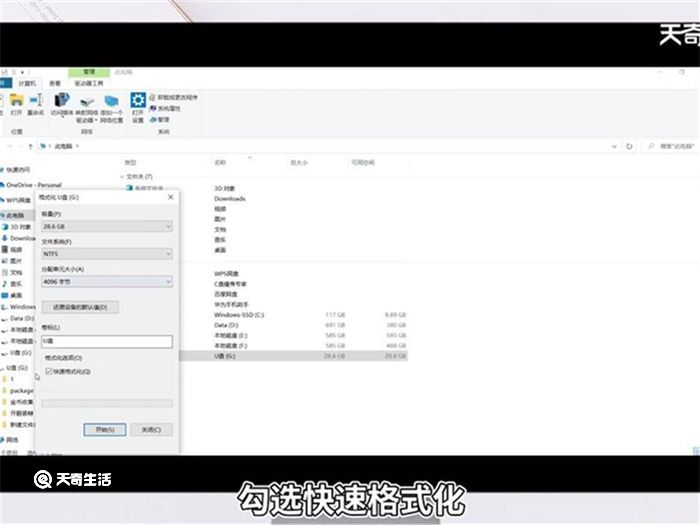
Task: Close the Format U盘 dialog with the X
Action: point(171,197)
